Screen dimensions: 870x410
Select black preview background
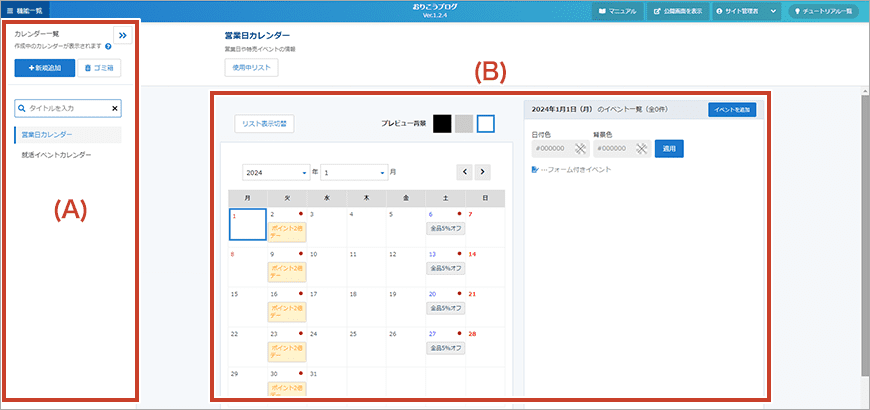click(x=442, y=124)
